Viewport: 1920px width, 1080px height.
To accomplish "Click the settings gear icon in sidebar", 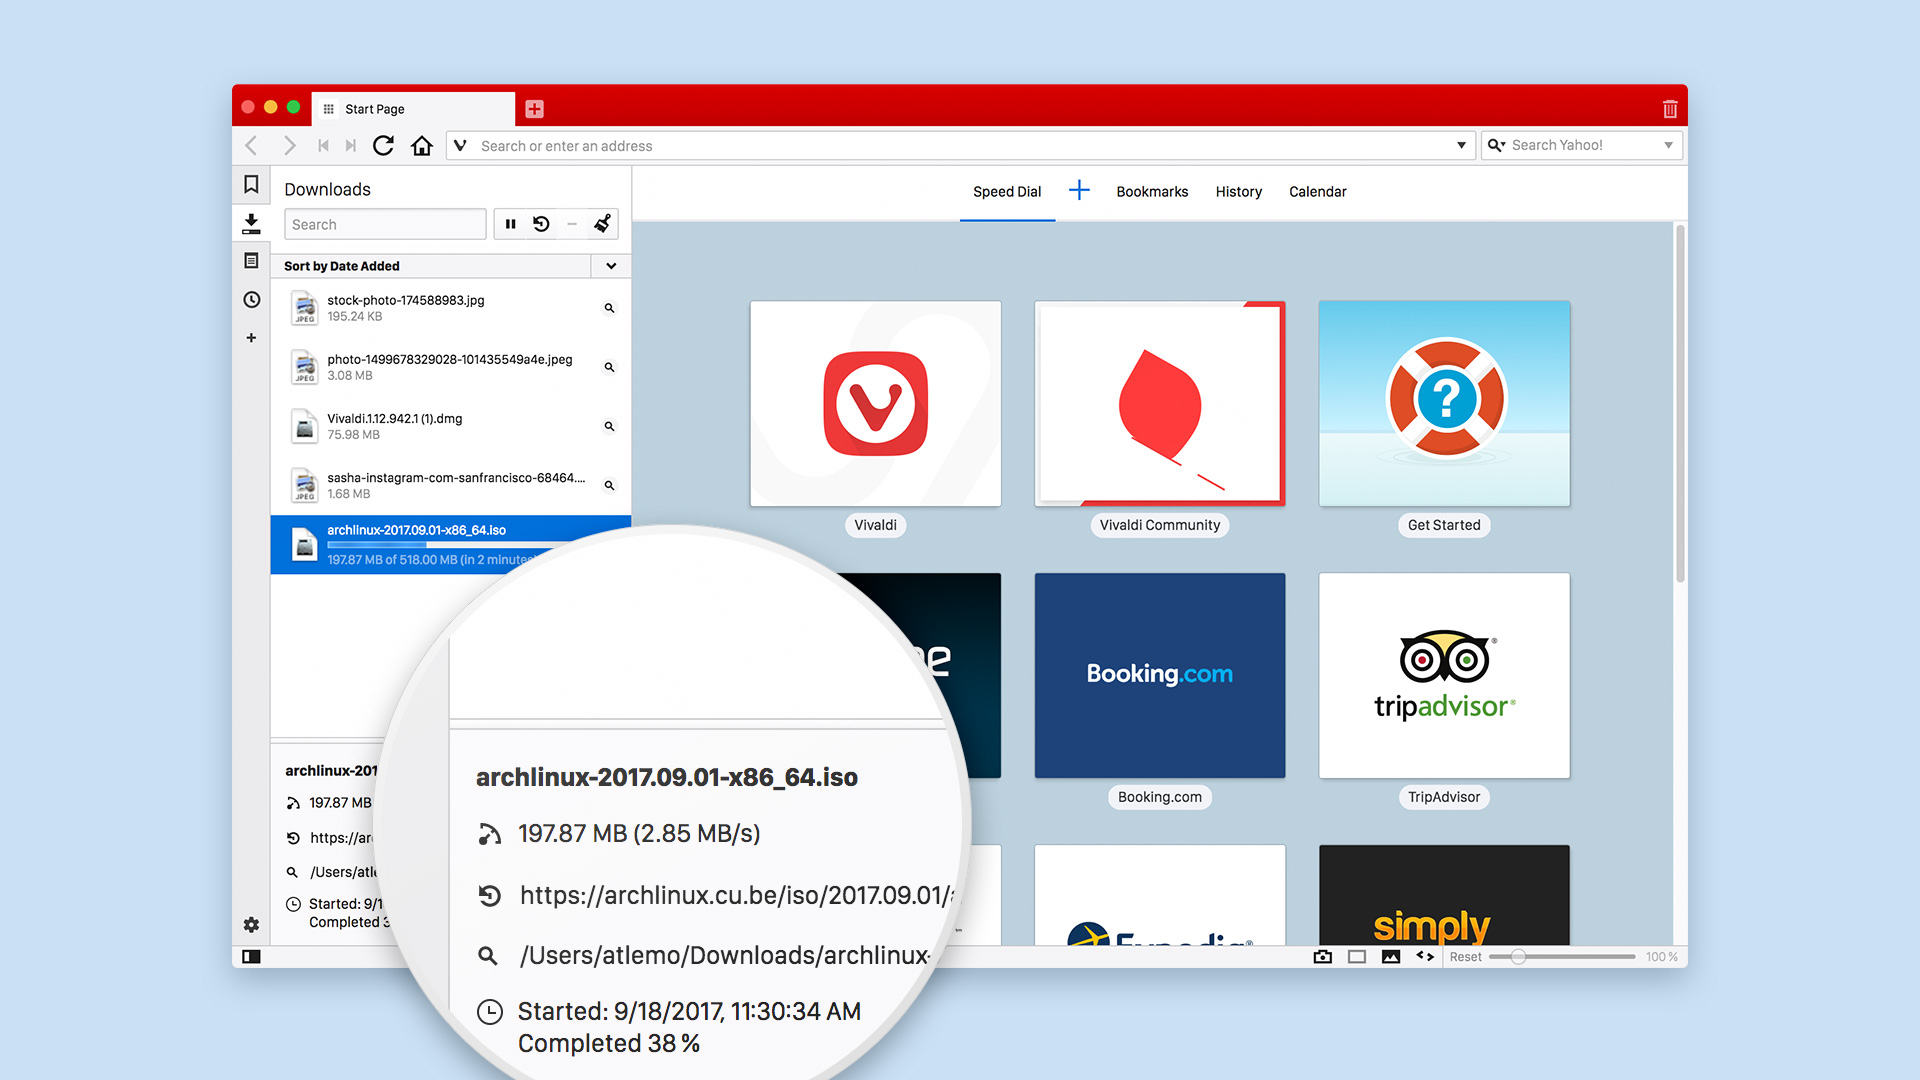I will [252, 923].
